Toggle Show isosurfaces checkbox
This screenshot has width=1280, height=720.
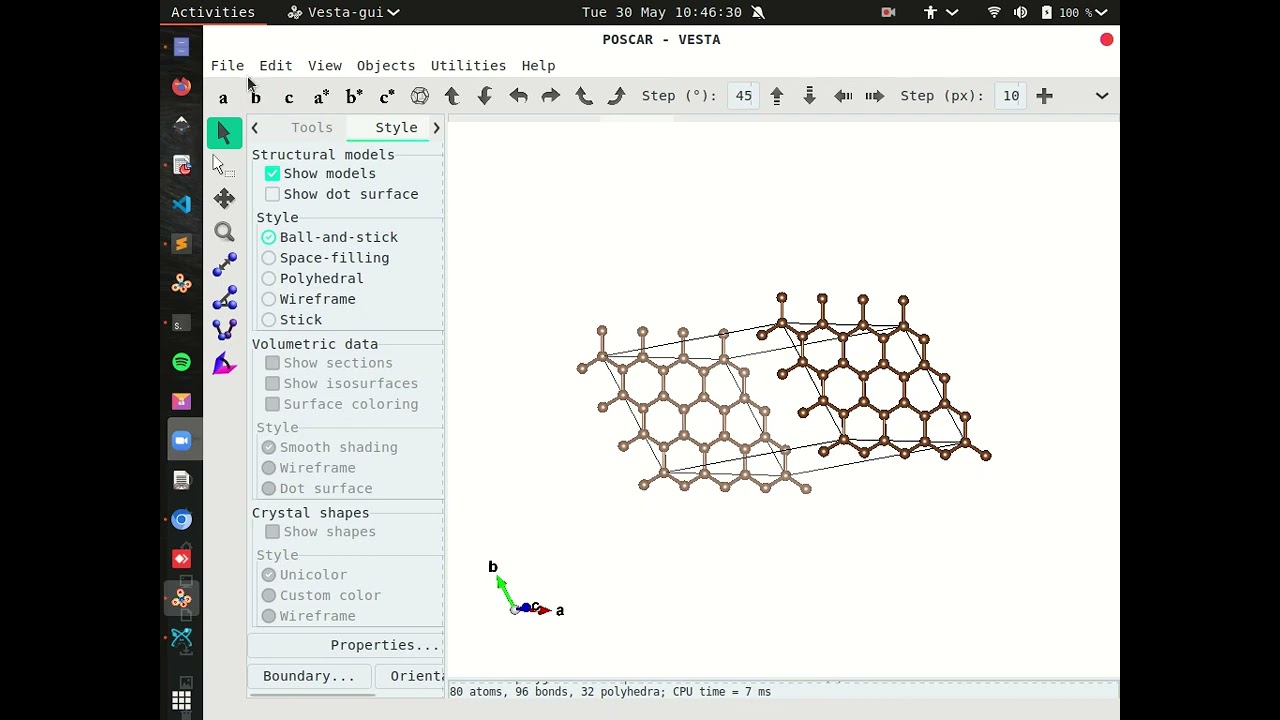(272, 384)
